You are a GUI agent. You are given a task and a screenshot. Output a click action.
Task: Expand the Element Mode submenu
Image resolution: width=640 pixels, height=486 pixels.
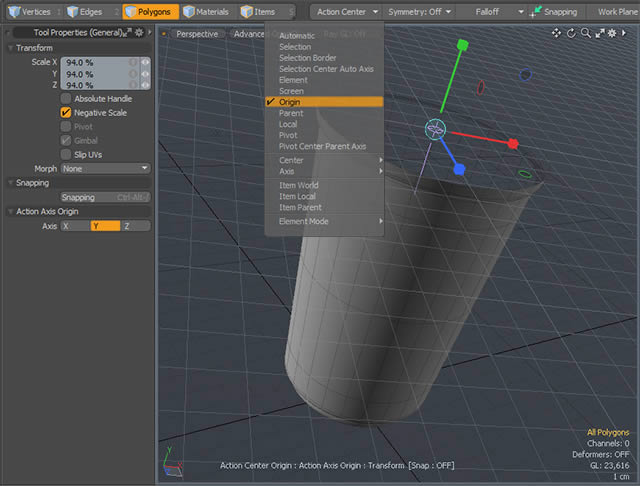click(324, 221)
